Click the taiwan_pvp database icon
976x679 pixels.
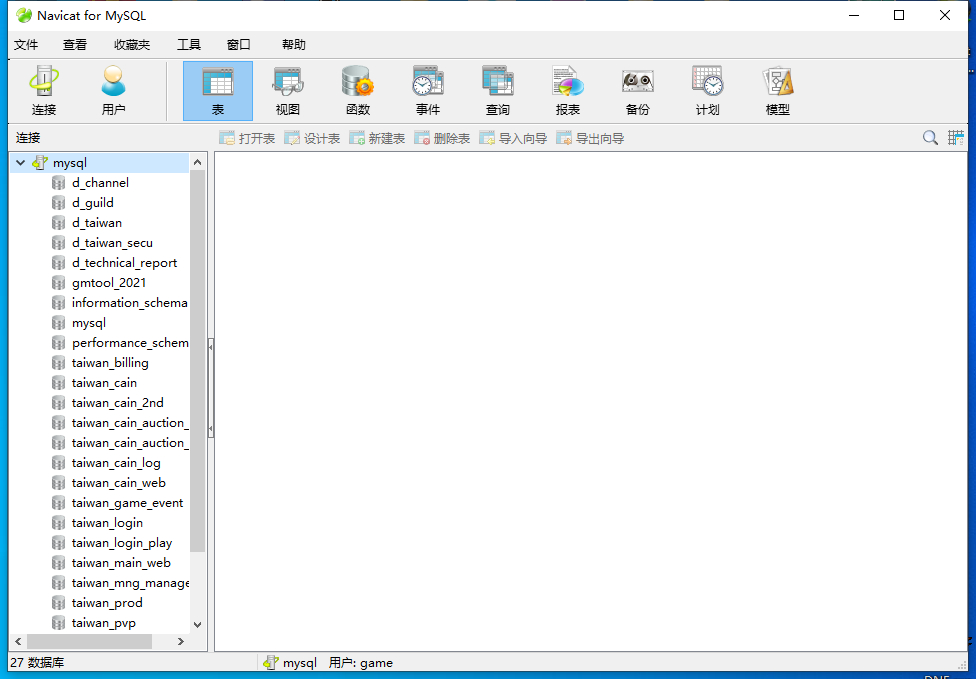[59, 623]
